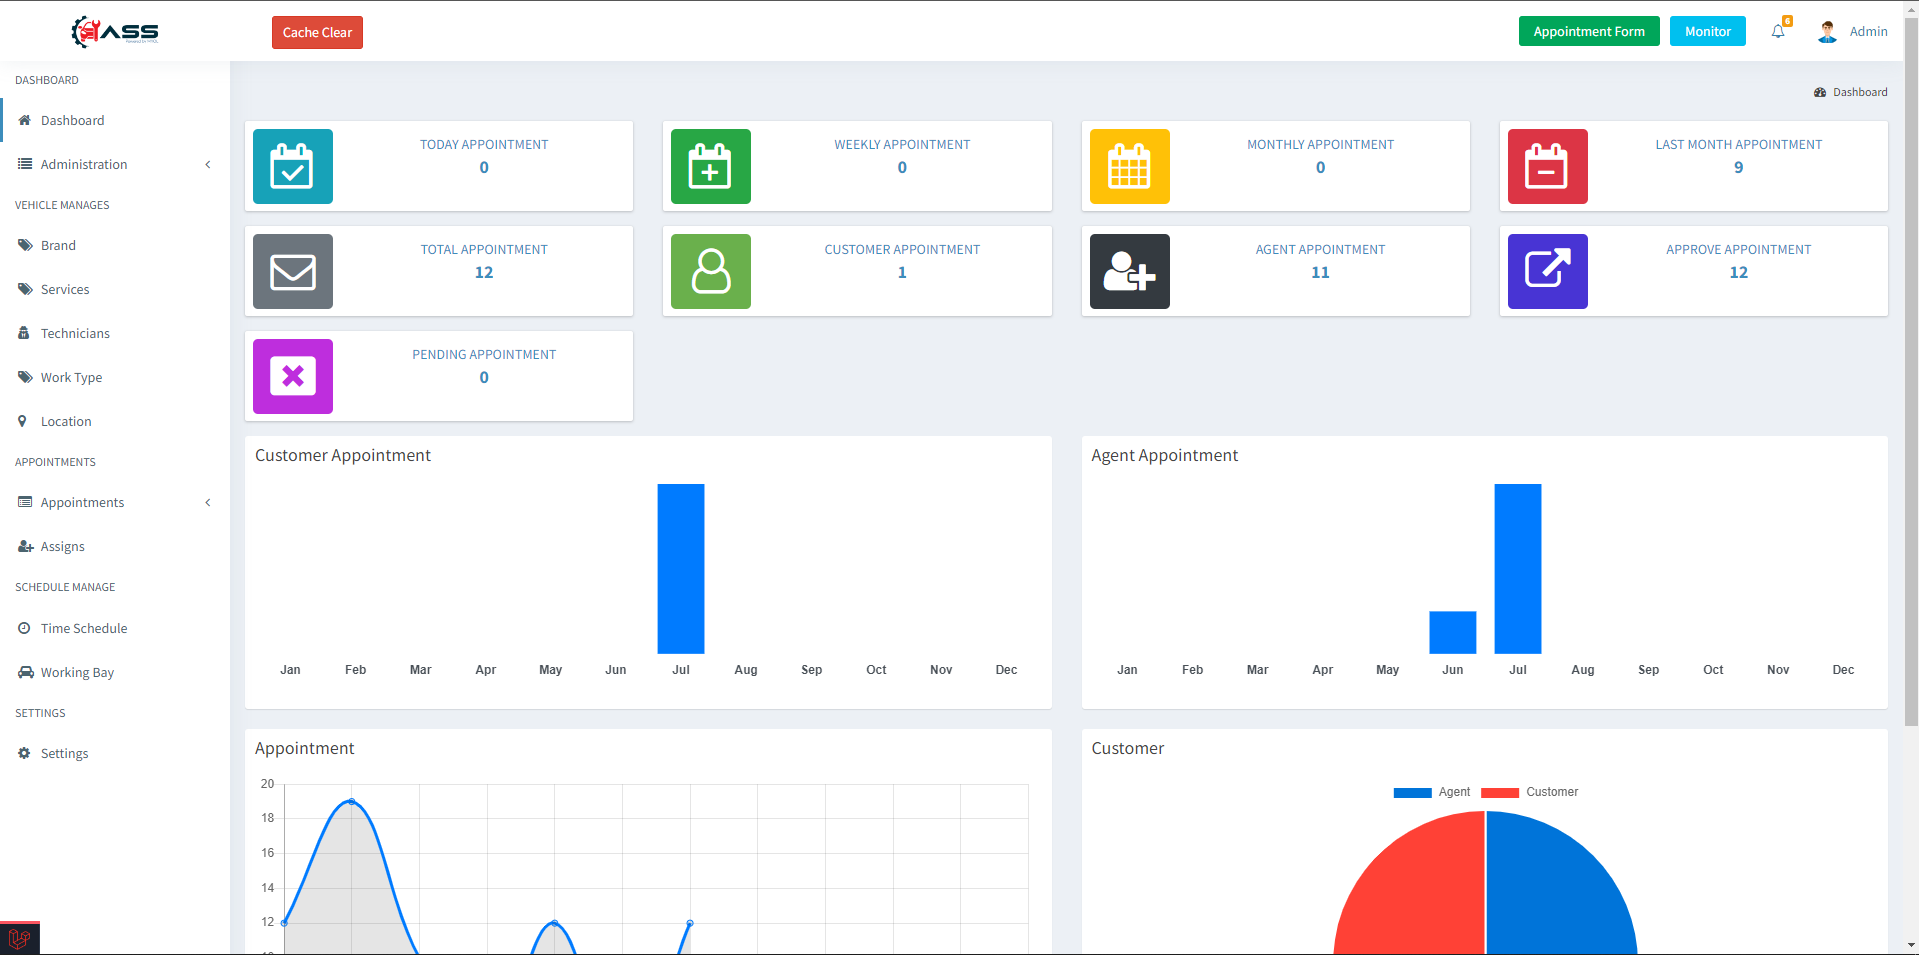
Task: Click the "TODAY APPOINTMENT" card label
Action: pos(484,144)
